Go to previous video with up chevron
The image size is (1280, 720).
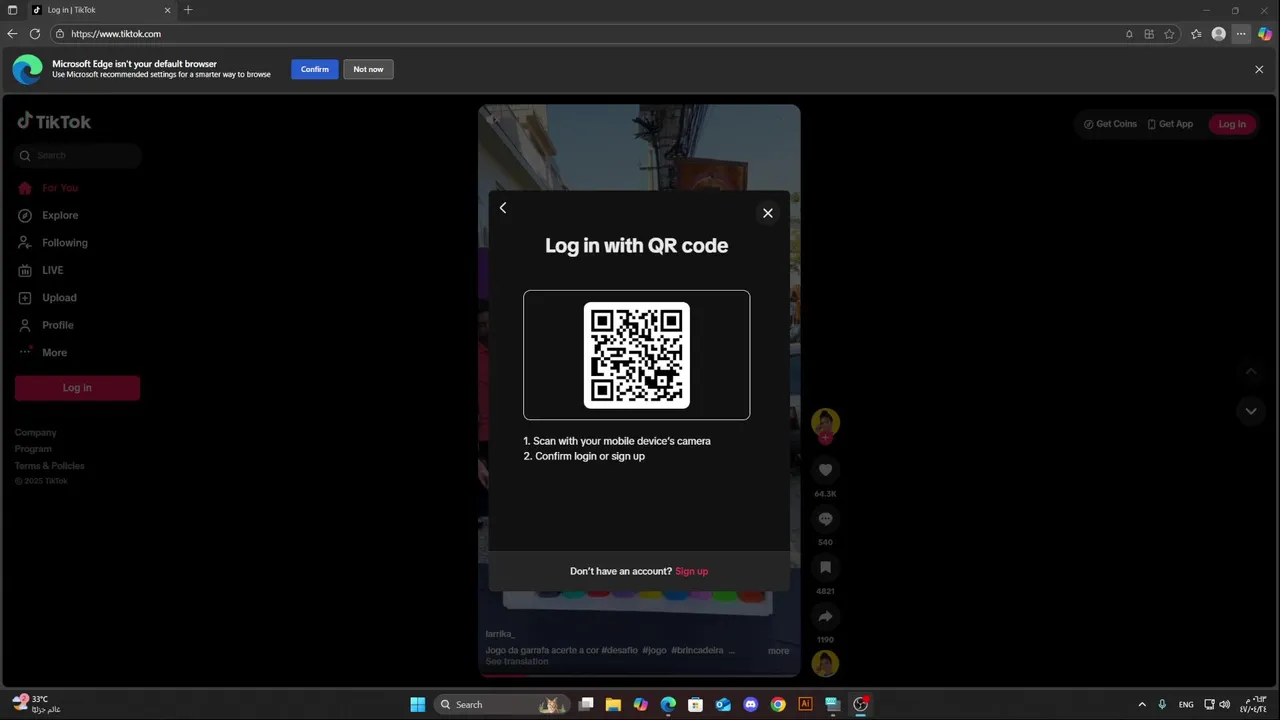tap(1250, 372)
